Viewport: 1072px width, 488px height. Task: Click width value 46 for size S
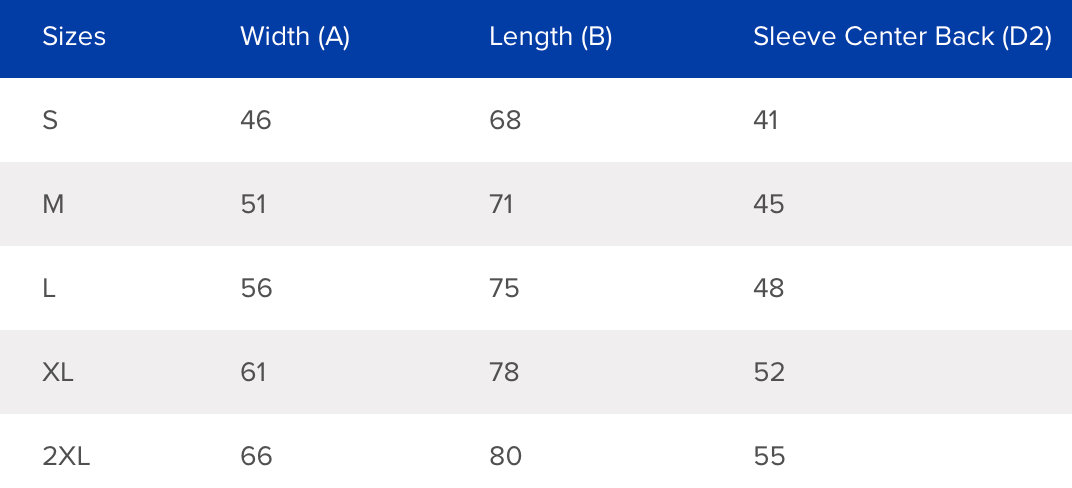tap(256, 121)
